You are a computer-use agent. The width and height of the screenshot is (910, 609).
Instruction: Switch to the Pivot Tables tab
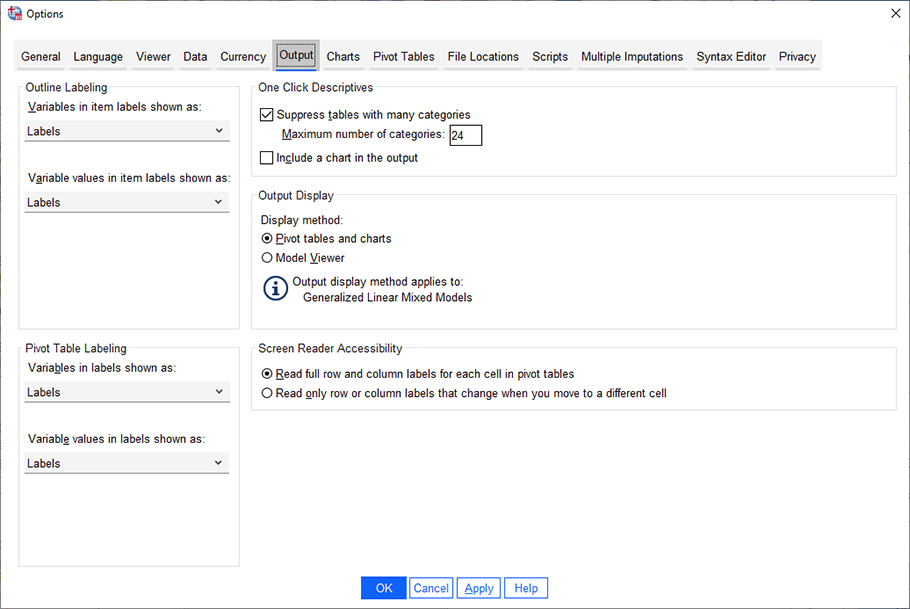click(403, 57)
